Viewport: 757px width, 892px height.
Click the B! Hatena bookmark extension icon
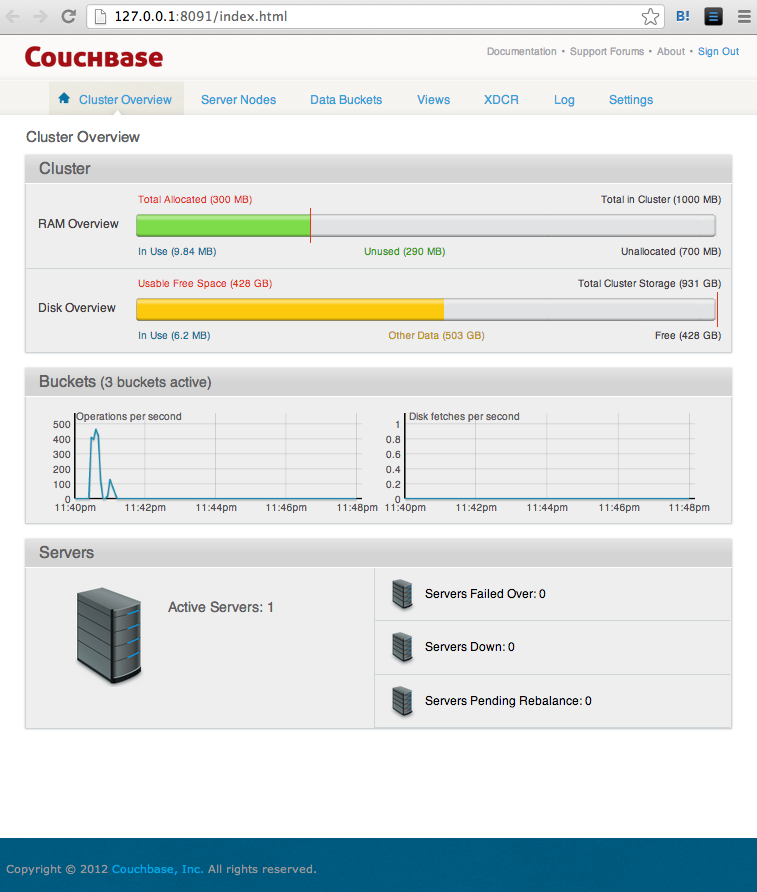point(683,16)
